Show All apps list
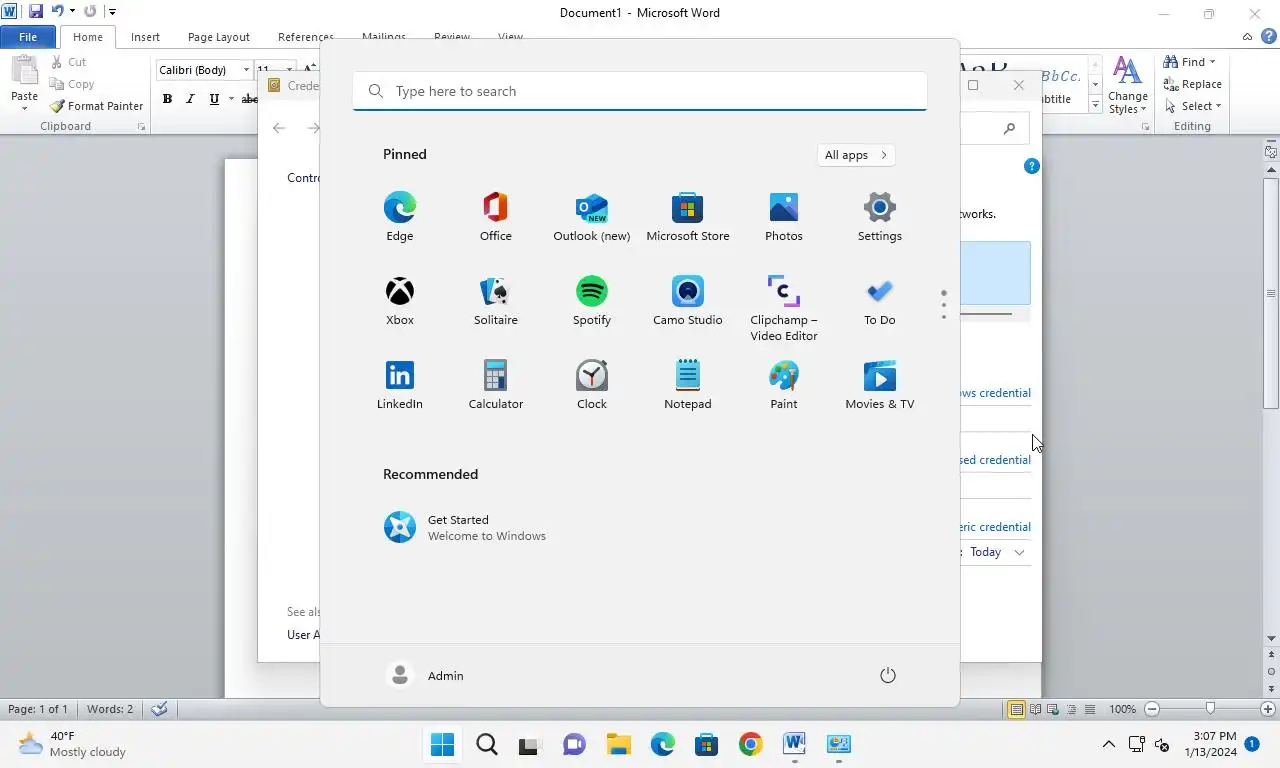The height and width of the screenshot is (768, 1280). pyautogui.click(x=856, y=155)
